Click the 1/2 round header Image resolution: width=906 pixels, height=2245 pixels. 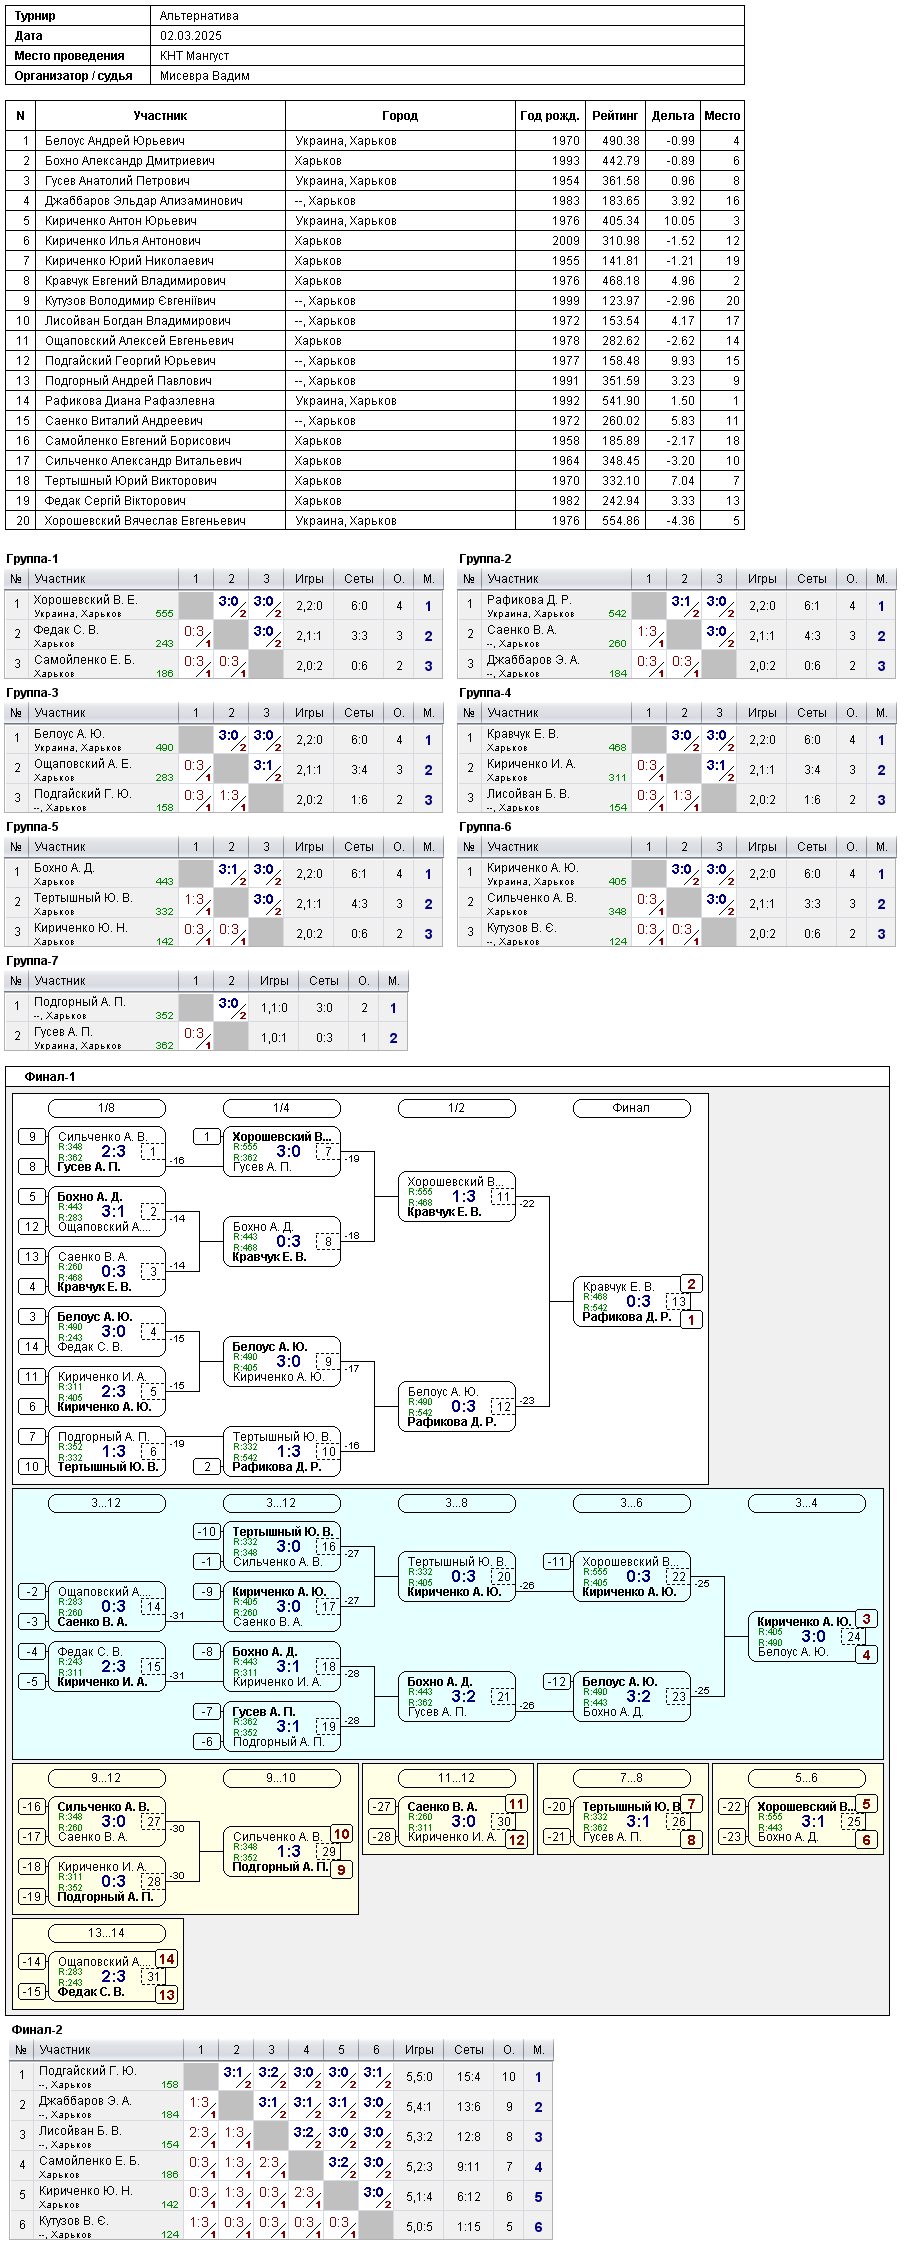[x=456, y=1108]
